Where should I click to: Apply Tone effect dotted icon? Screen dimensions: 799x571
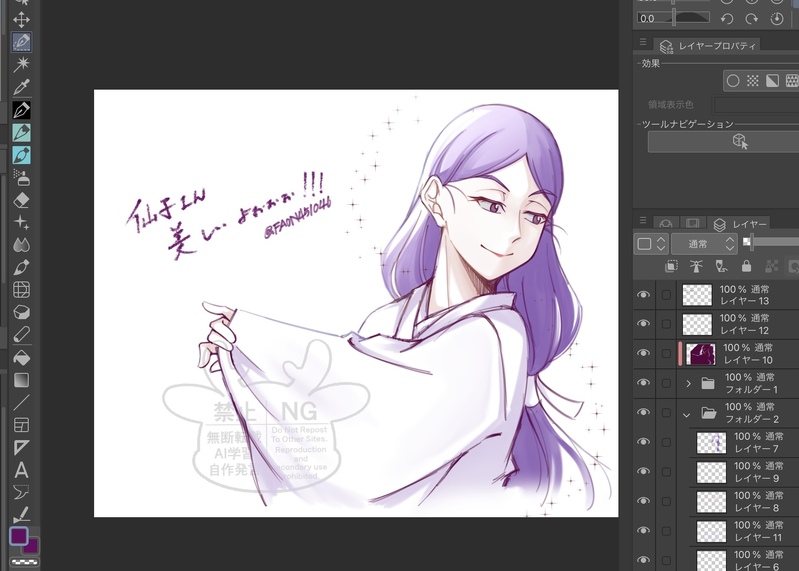click(753, 81)
